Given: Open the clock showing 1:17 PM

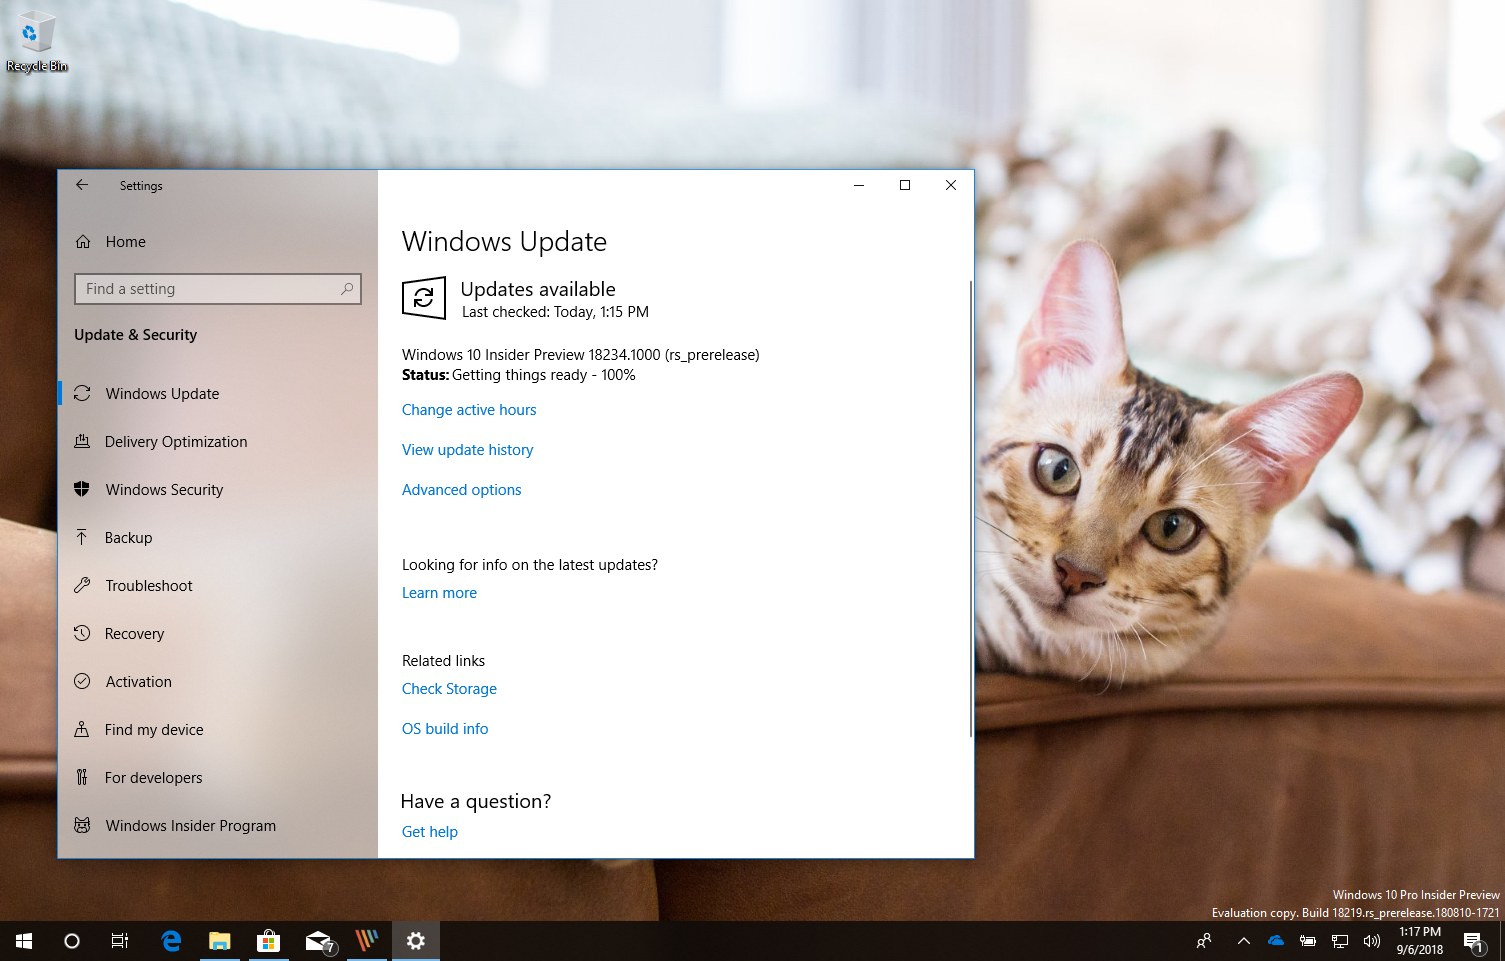Looking at the screenshot, I should (1420, 941).
